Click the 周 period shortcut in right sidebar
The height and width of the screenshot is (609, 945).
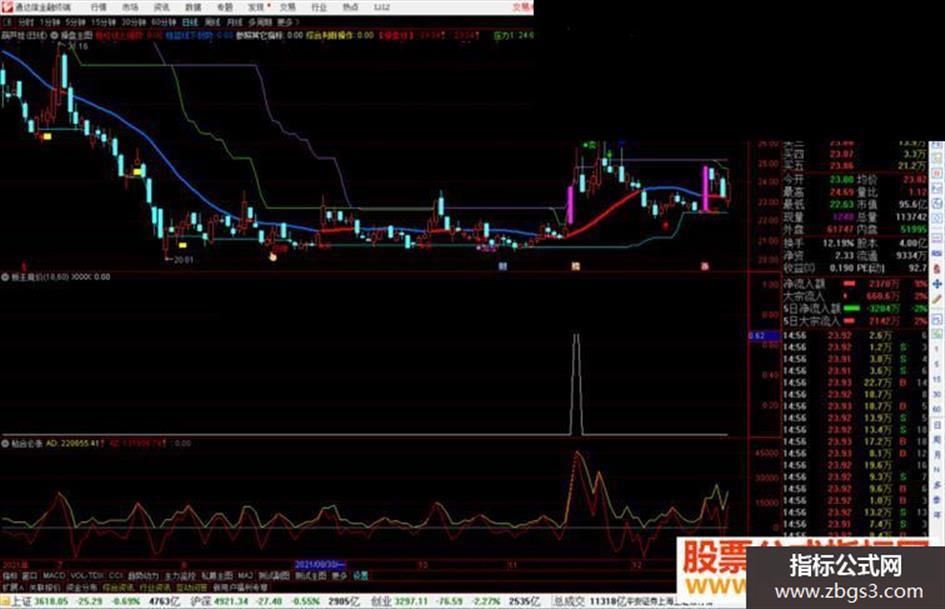click(x=937, y=440)
